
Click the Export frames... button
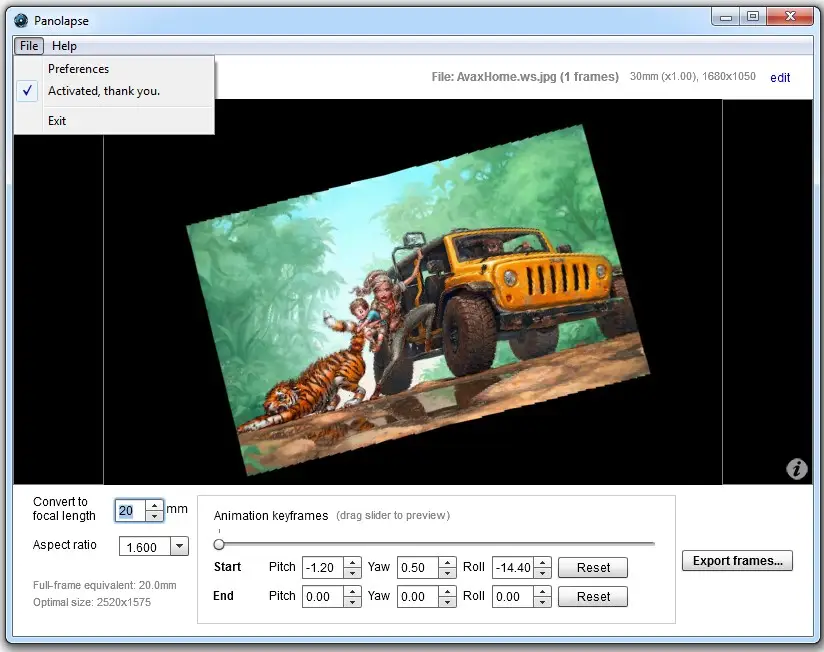[x=737, y=561]
